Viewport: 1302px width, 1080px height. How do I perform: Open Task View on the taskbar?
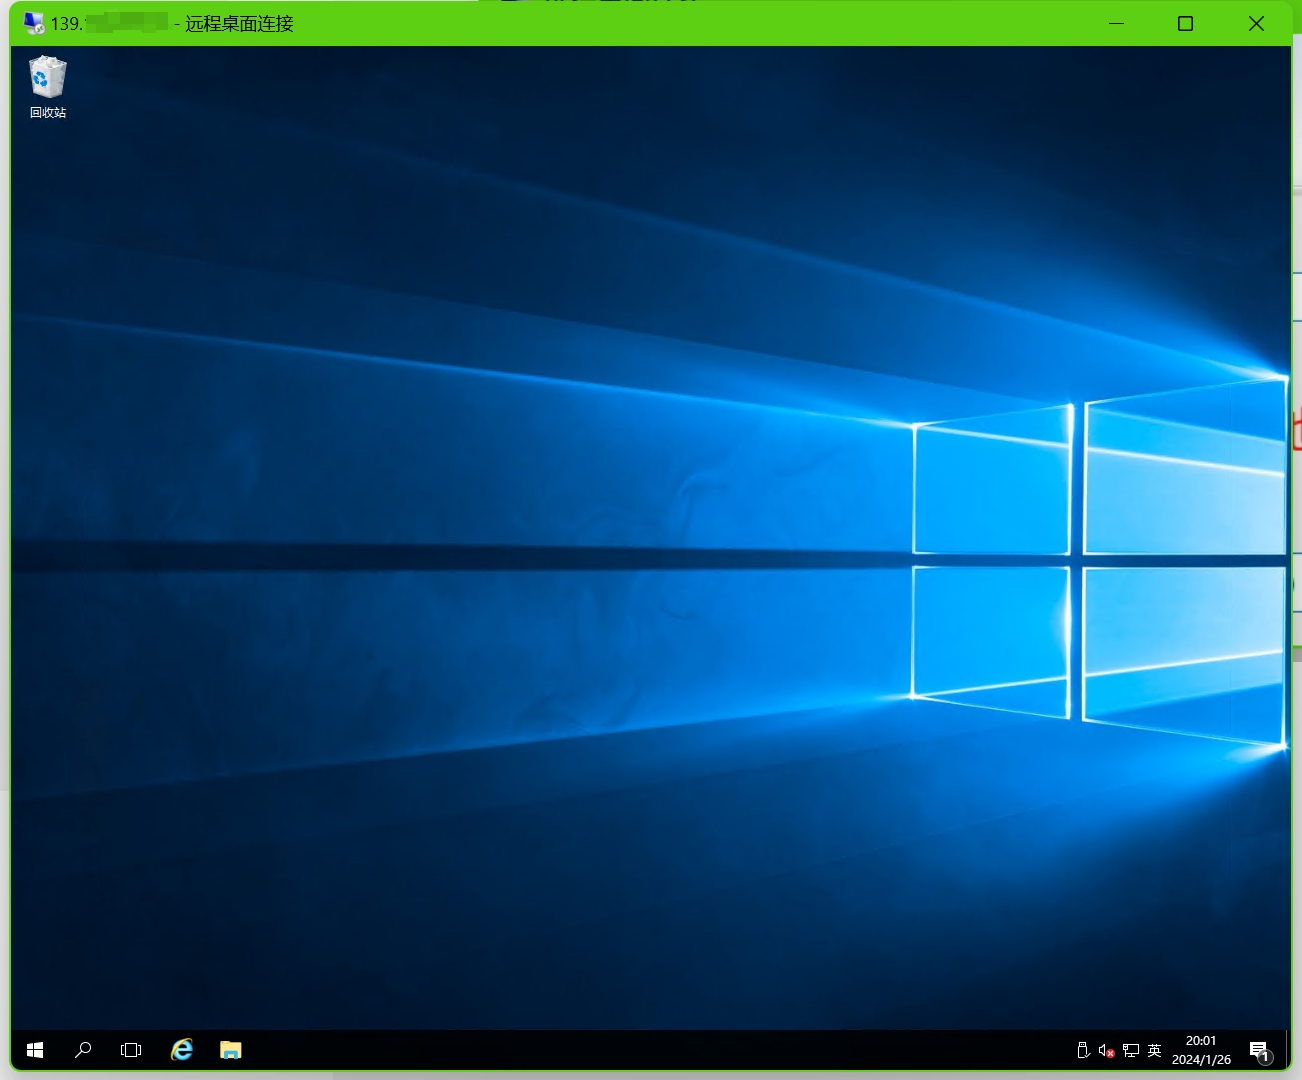(x=131, y=1050)
